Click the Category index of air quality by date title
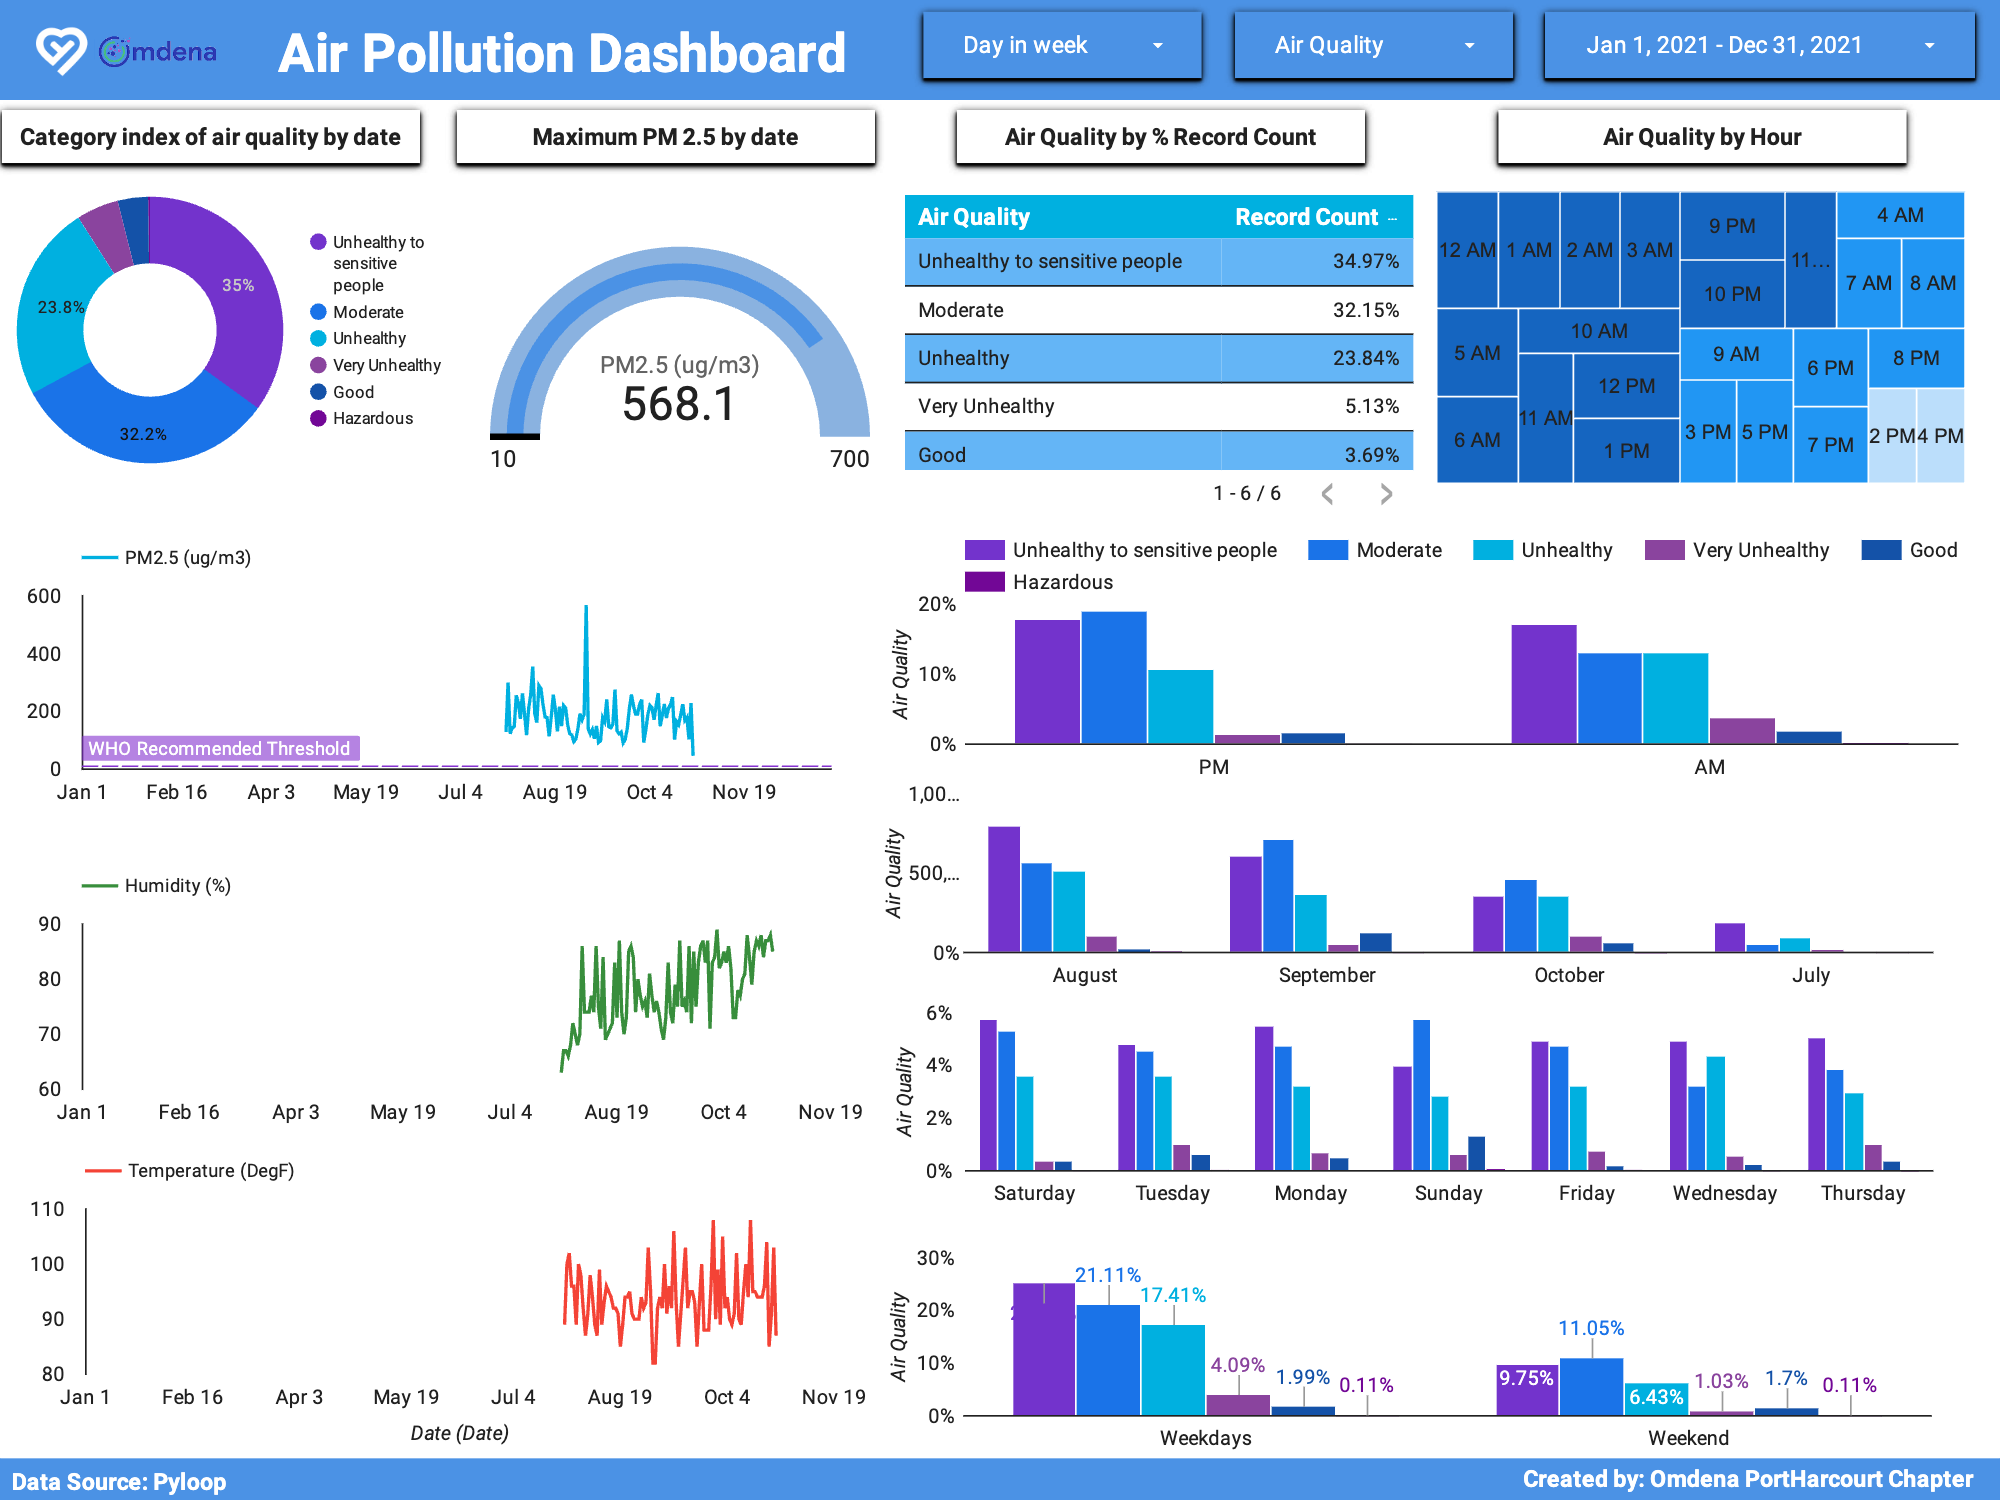This screenshot has width=2000, height=1500. click(210, 137)
